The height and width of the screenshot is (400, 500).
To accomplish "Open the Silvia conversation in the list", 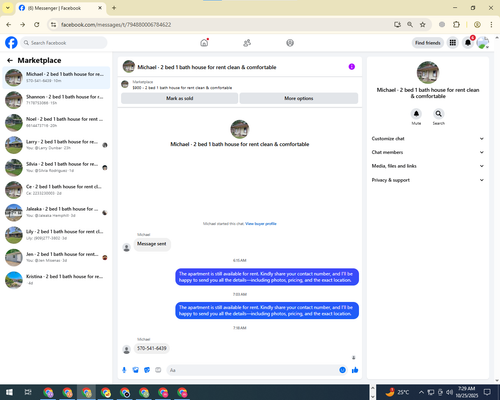I will 56,167.
